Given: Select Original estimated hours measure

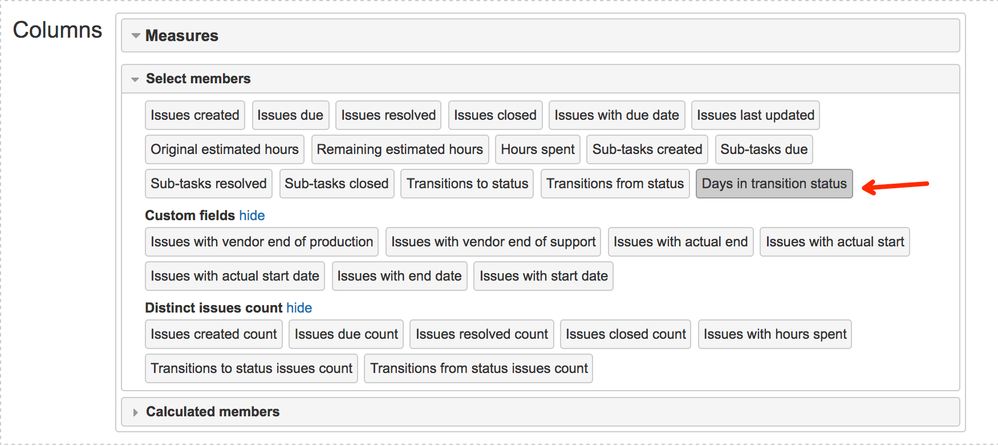Looking at the screenshot, I should (x=225, y=150).
